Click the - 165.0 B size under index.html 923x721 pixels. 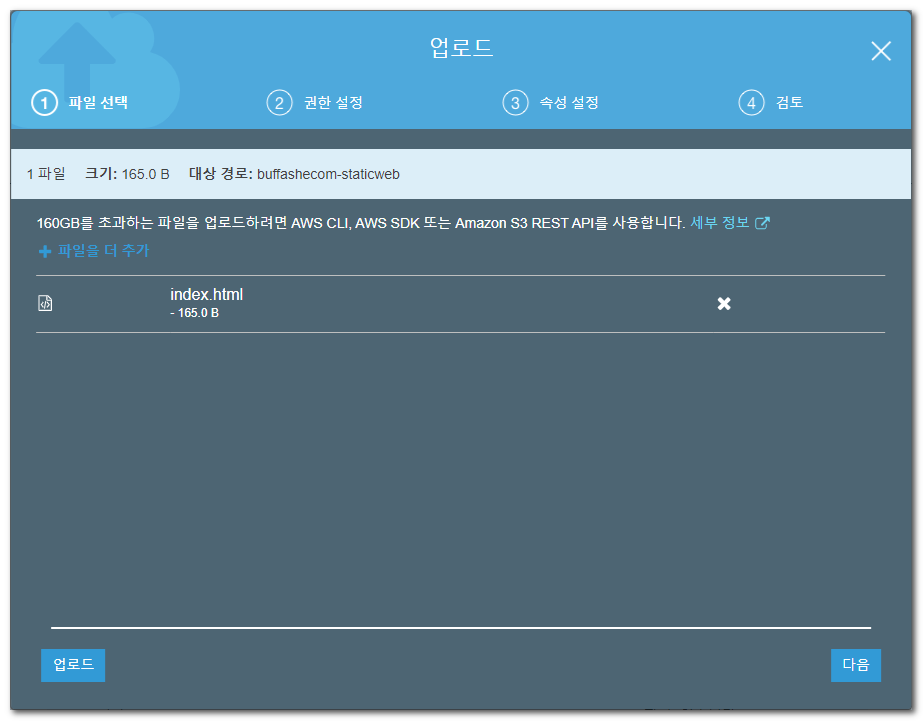[194, 313]
